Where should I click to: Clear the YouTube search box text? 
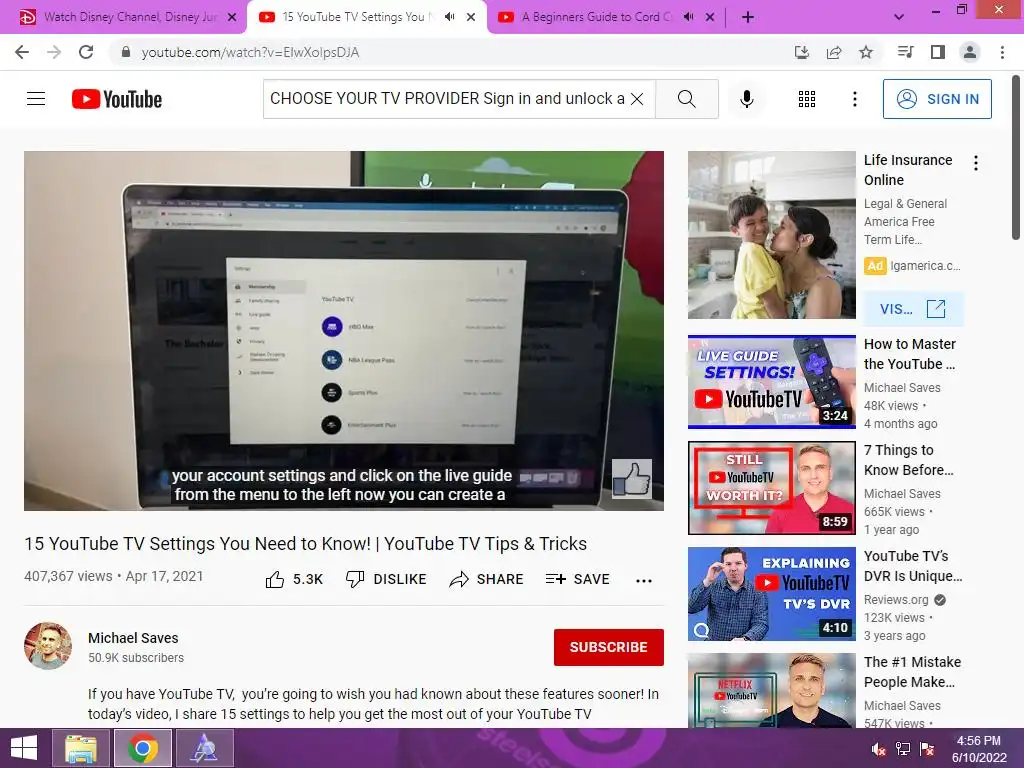point(637,99)
